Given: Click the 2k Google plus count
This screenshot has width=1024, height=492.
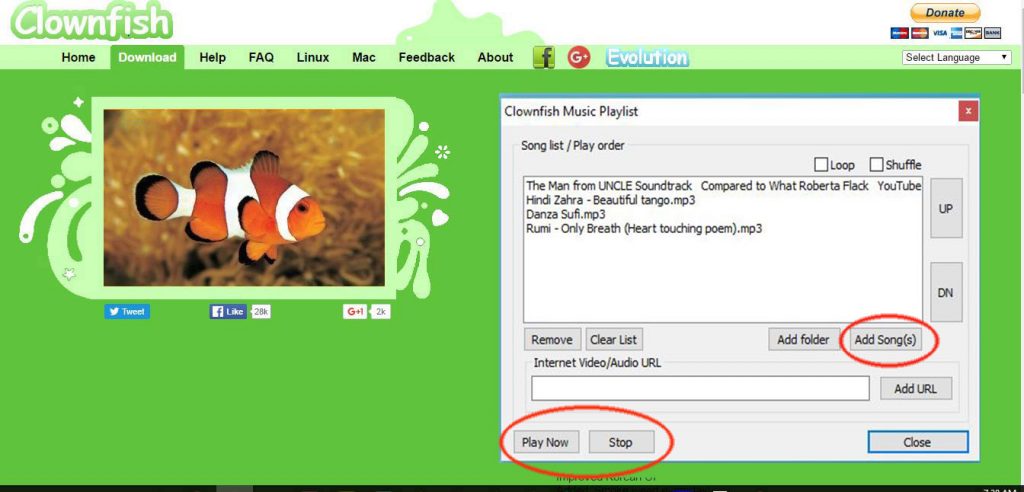Looking at the screenshot, I should click(381, 312).
